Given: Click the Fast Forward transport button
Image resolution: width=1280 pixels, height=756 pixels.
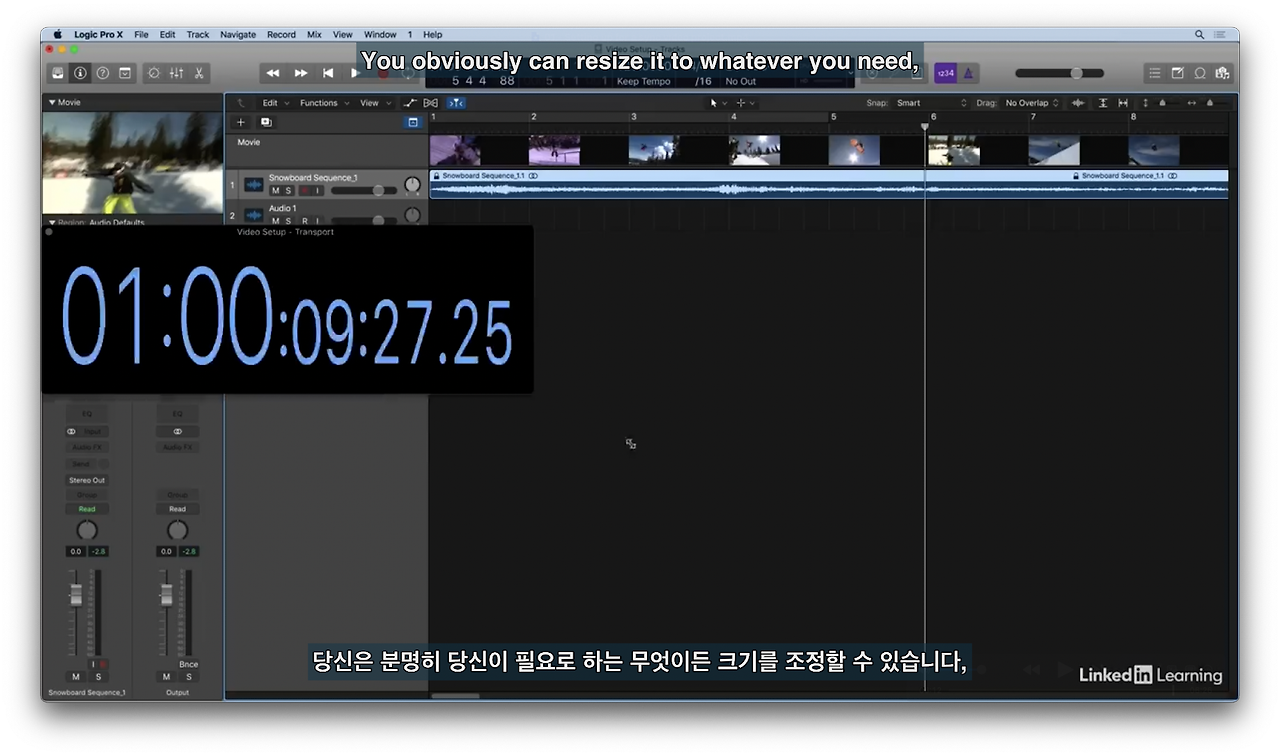Looking at the screenshot, I should (x=300, y=73).
